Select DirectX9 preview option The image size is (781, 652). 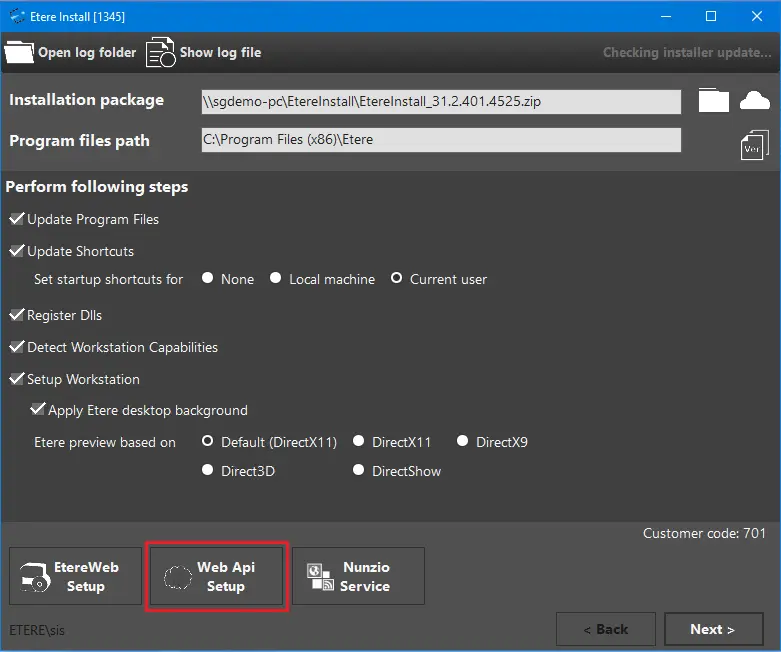tap(463, 441)
